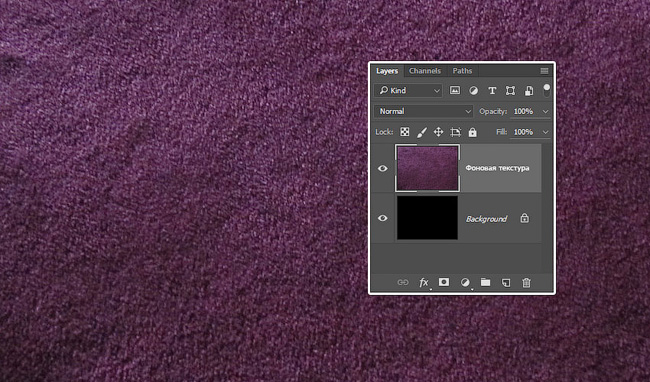Click the Opacity 100% value field
The height and width of the screenshot is (382, 650).
tap(524, 111)
